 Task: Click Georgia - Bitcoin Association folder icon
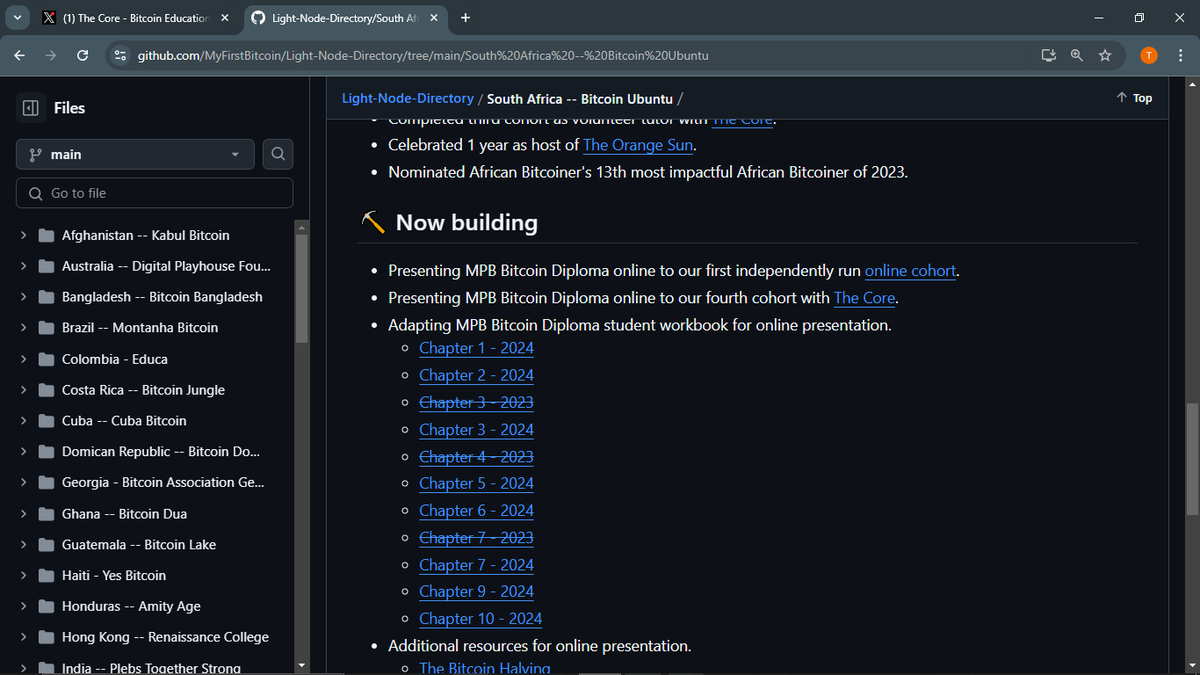click(46, 483)
